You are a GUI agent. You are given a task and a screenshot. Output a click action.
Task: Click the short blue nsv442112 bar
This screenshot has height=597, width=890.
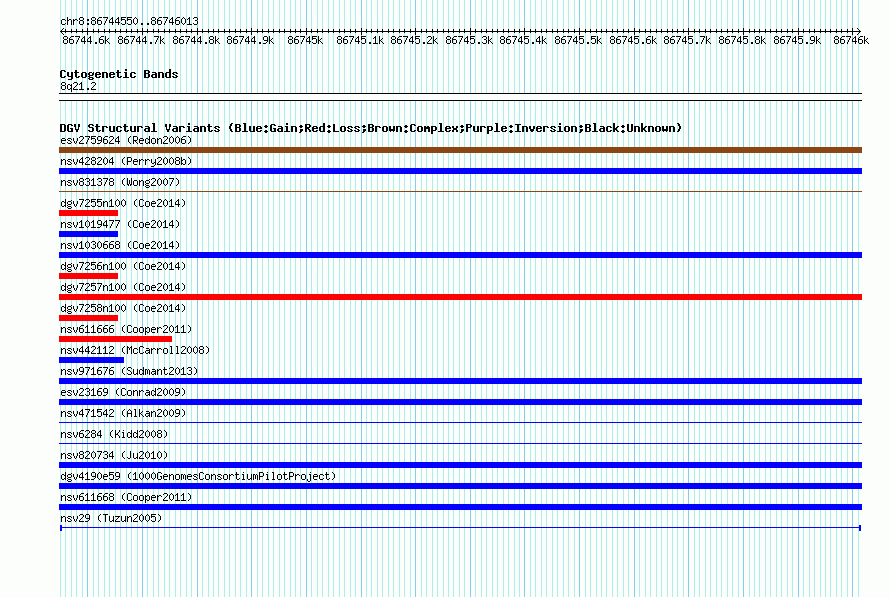click(x=91, y=360)
